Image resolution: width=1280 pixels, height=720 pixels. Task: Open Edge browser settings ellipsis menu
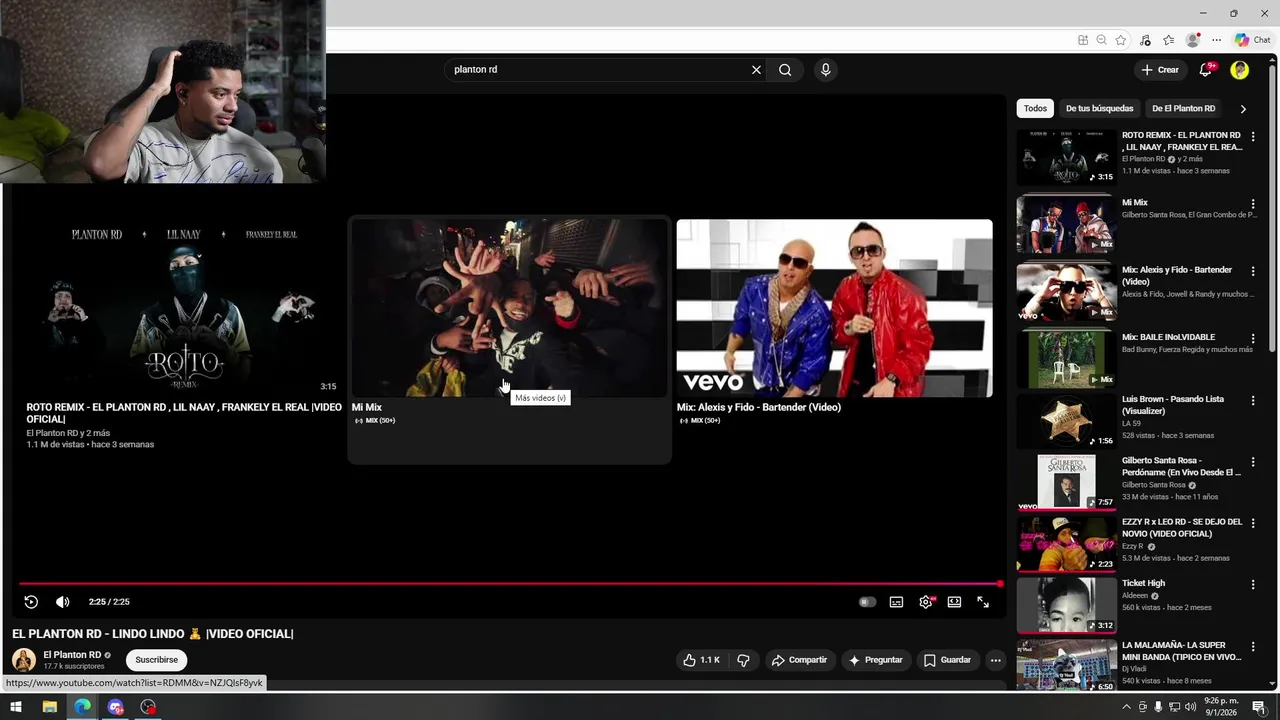point(1216,40)
